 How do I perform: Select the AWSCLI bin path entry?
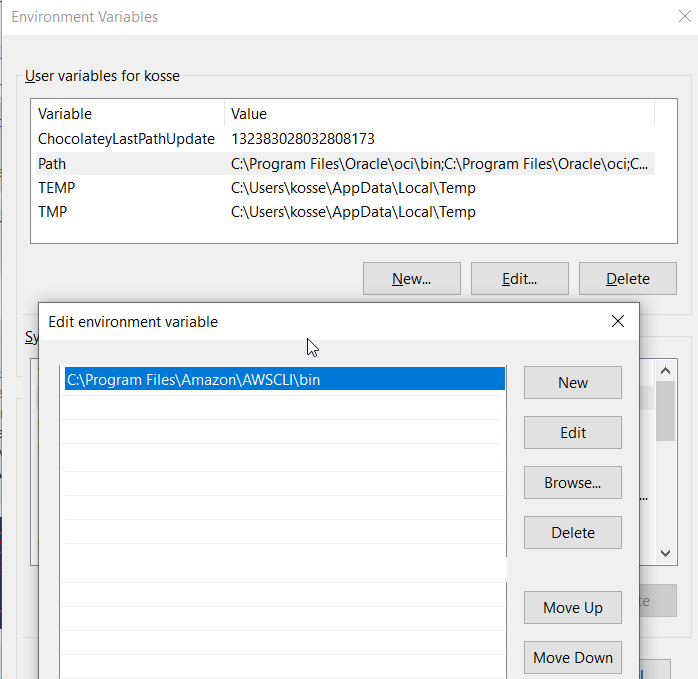point(284,379)
